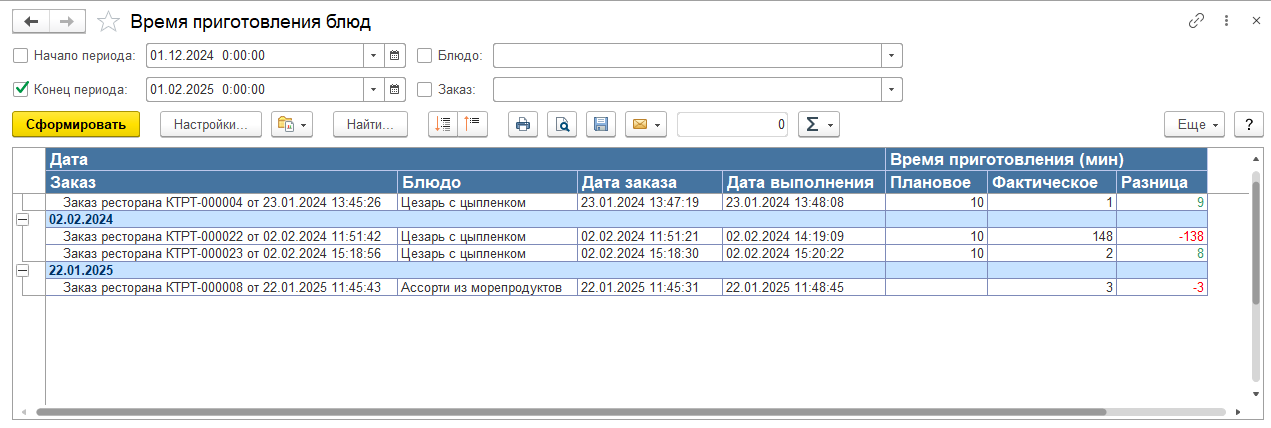Open the Заказ dropdown list
This screenshot has height=428, width=1271.
[x=891, y=89]
